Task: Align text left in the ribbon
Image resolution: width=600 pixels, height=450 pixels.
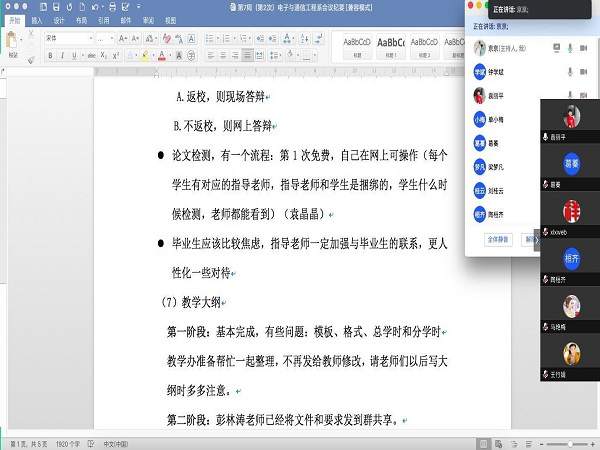Action: [x=211, y=56]
